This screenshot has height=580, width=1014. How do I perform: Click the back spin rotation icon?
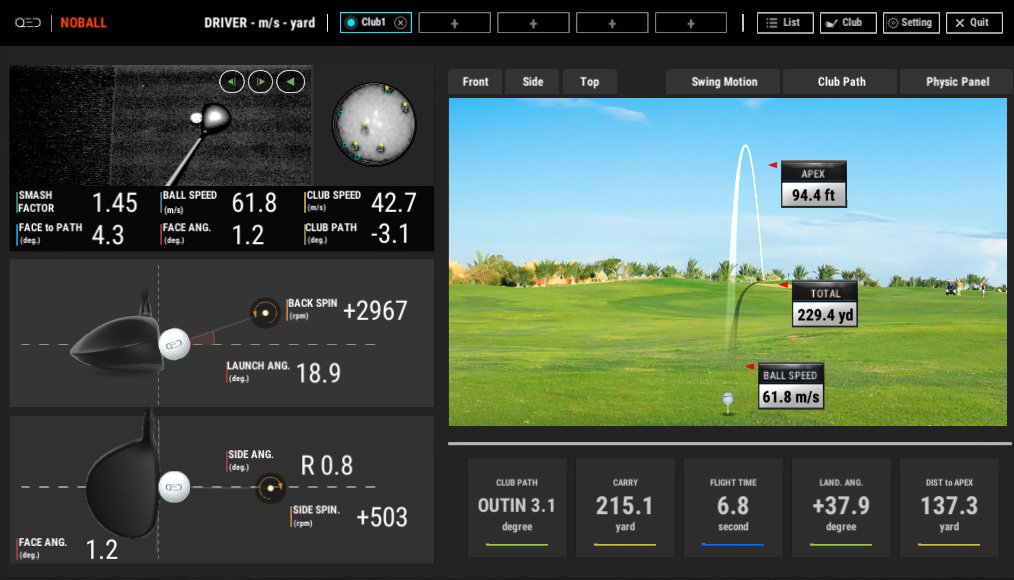[x=264, y=313]
